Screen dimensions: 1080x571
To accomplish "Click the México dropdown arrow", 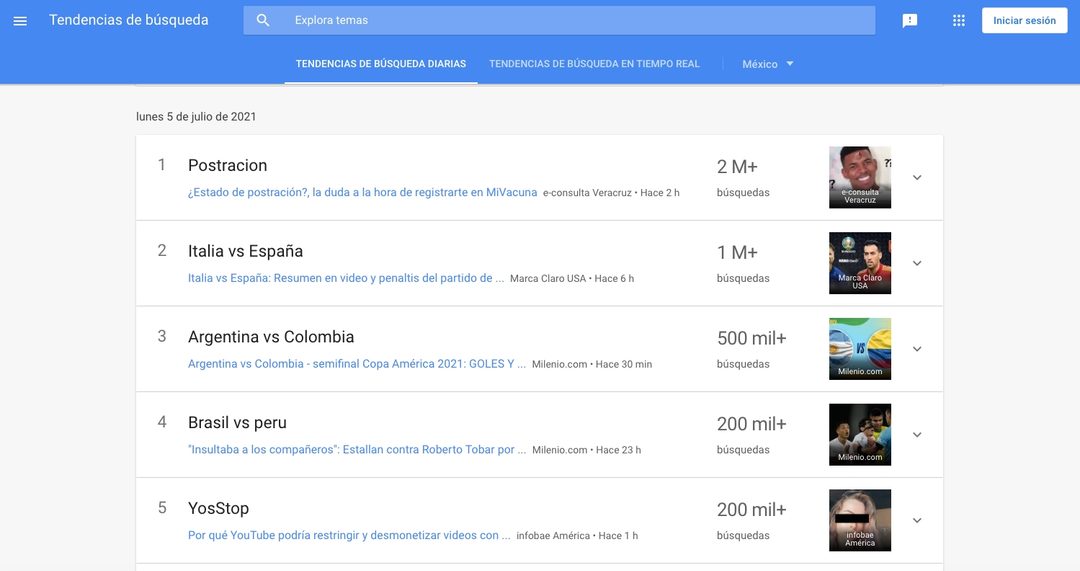I will coord(790,64).
